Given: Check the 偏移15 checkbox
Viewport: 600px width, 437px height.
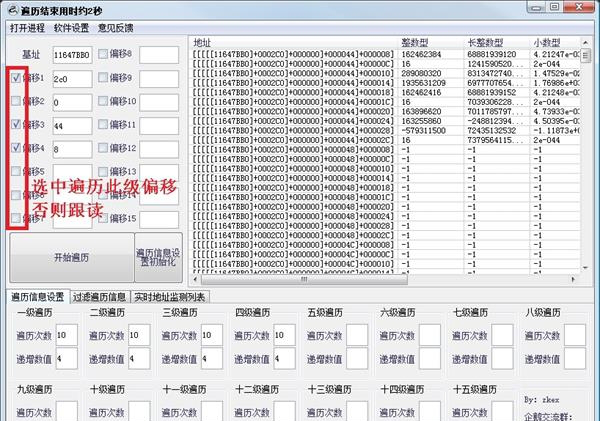Looking at the screenshot, I should [x=103, y=218].
